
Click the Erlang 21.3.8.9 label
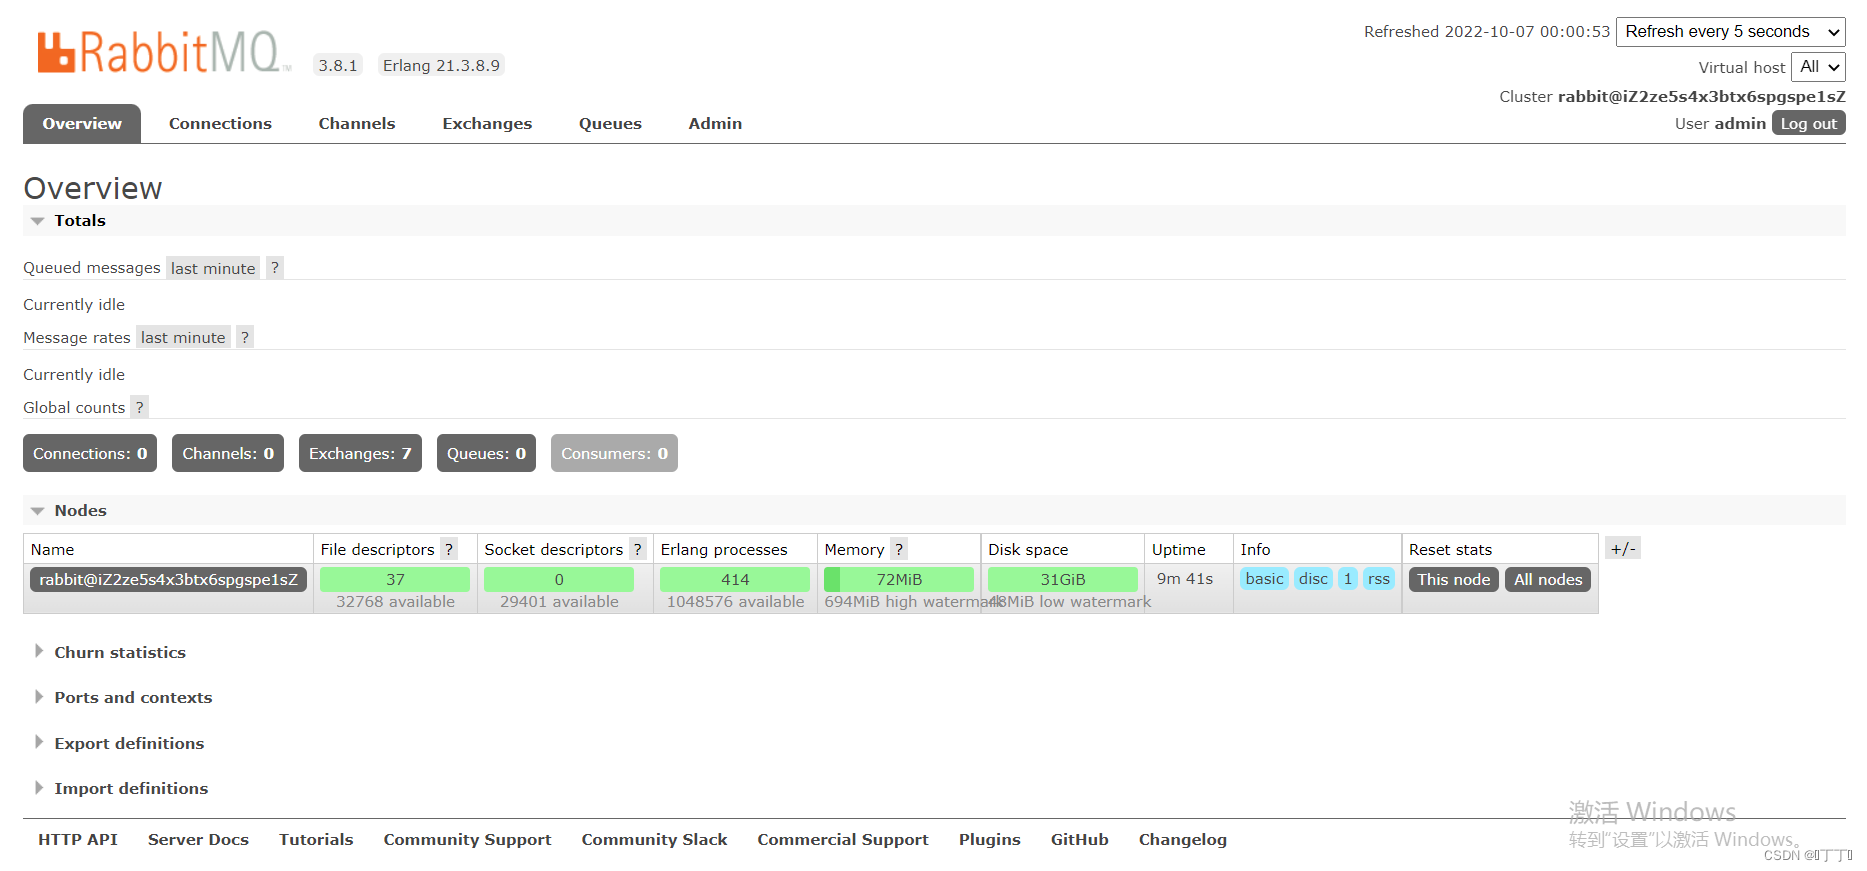441,65
